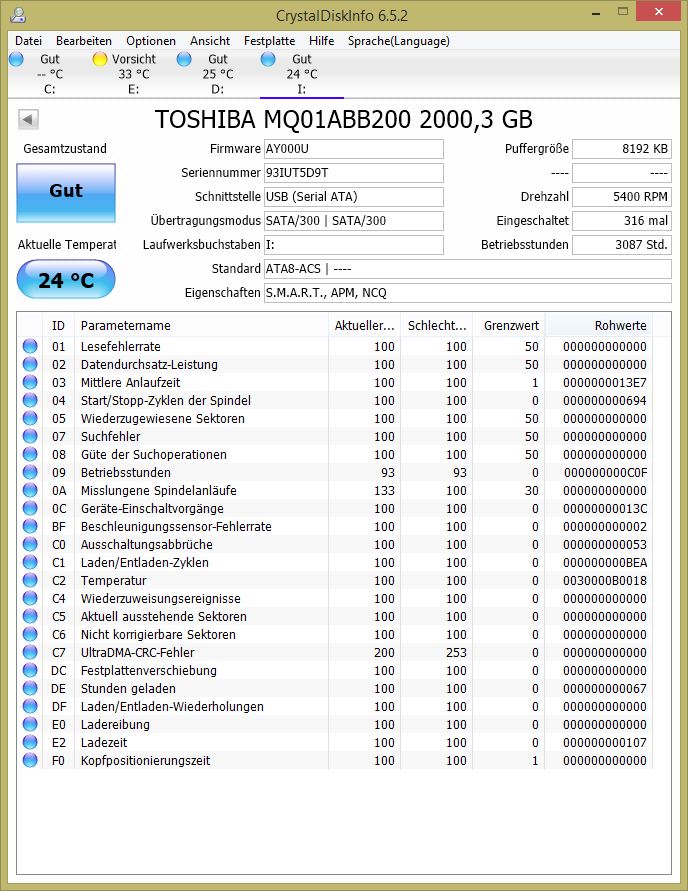Click status orb of Wiederzugewiesene Sektoren row
Image resolution: width=688 pixels, height=891 pixels.
pyautogui.click(x=30, y=418)
